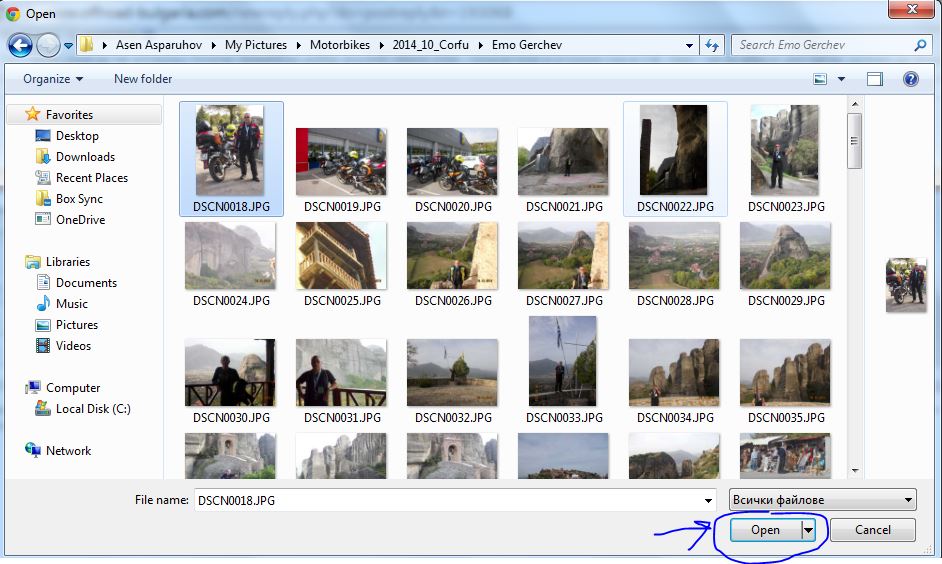
Task: Open the Videos library
Action: pos(73,346)
